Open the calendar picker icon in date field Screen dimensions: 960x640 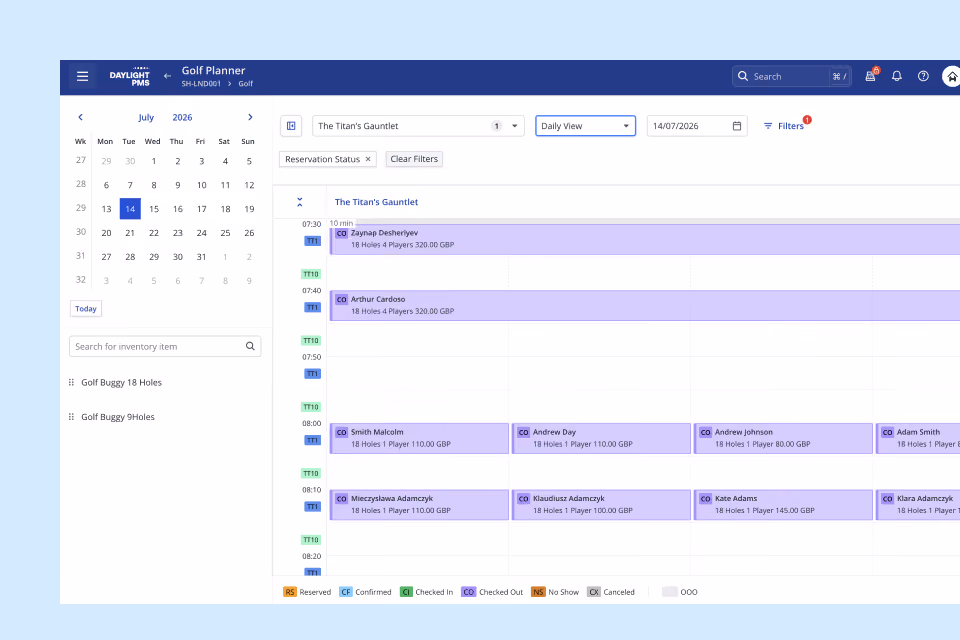click(x=737, y=126)
